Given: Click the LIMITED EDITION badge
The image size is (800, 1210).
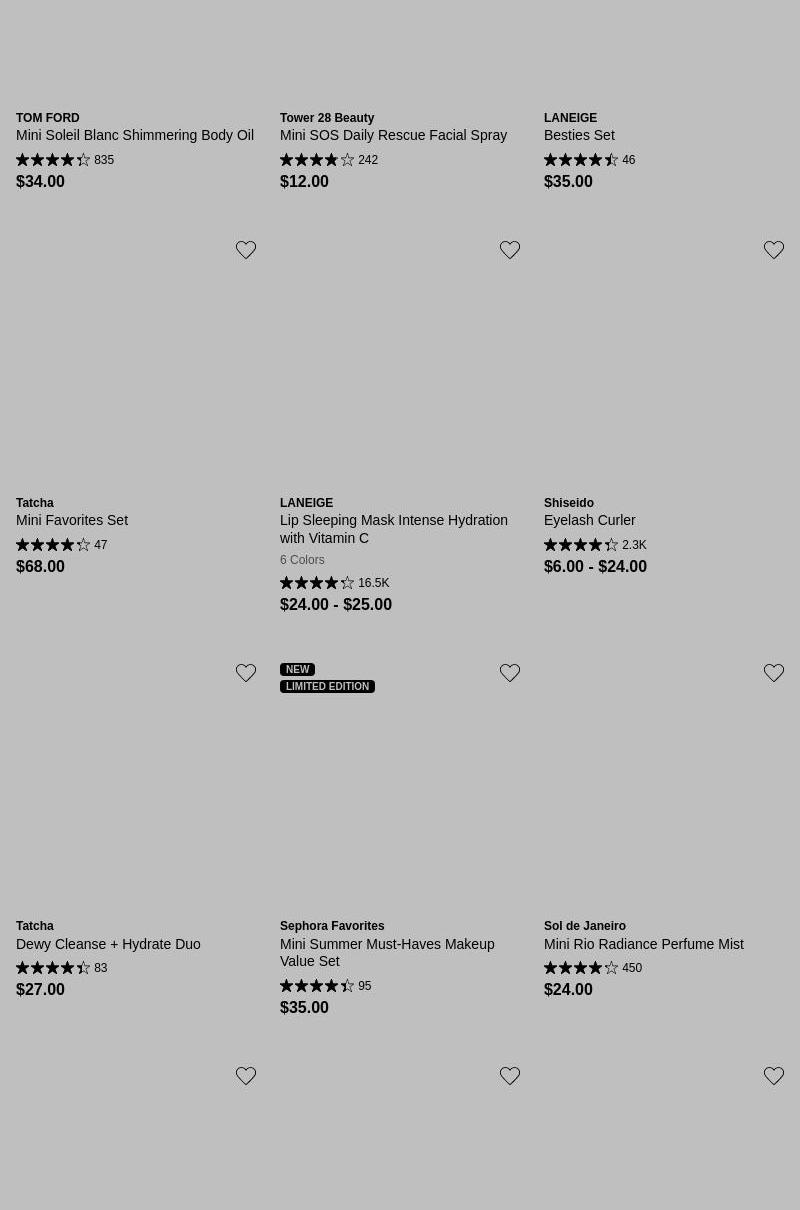Looking at the screenshot, I should point(327,687).
